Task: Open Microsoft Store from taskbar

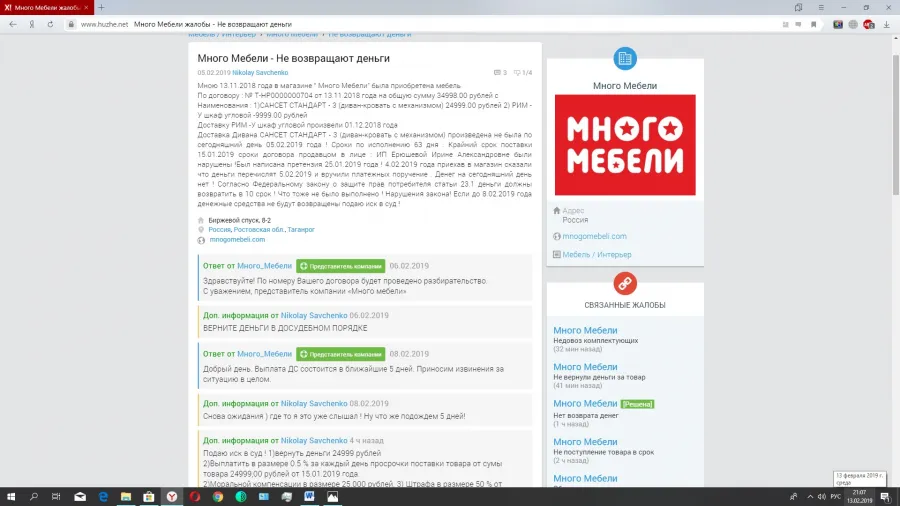Action: 149,496
